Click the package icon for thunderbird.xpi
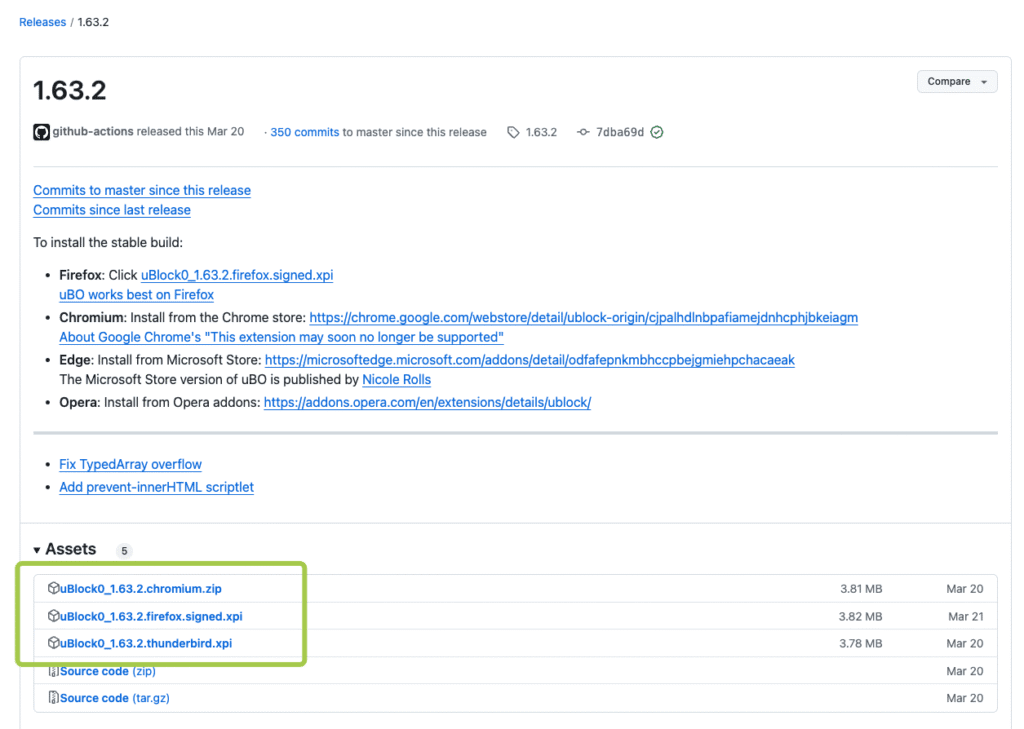Image resolution: width=1024 pixels, height=729 pixels. (54, 643)
